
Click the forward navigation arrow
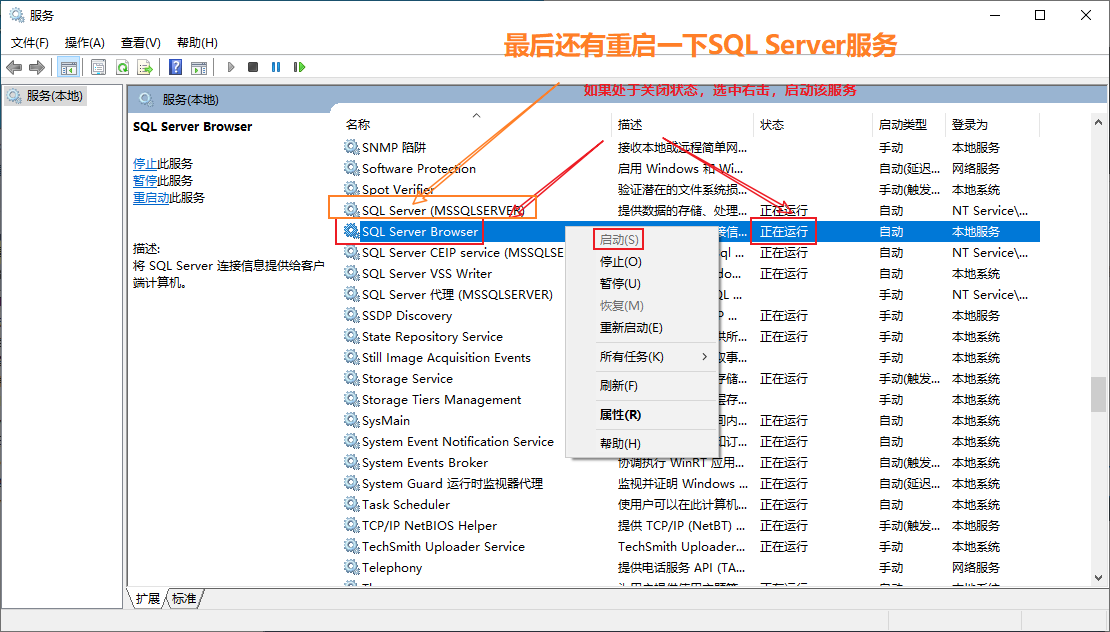[37, 67]
